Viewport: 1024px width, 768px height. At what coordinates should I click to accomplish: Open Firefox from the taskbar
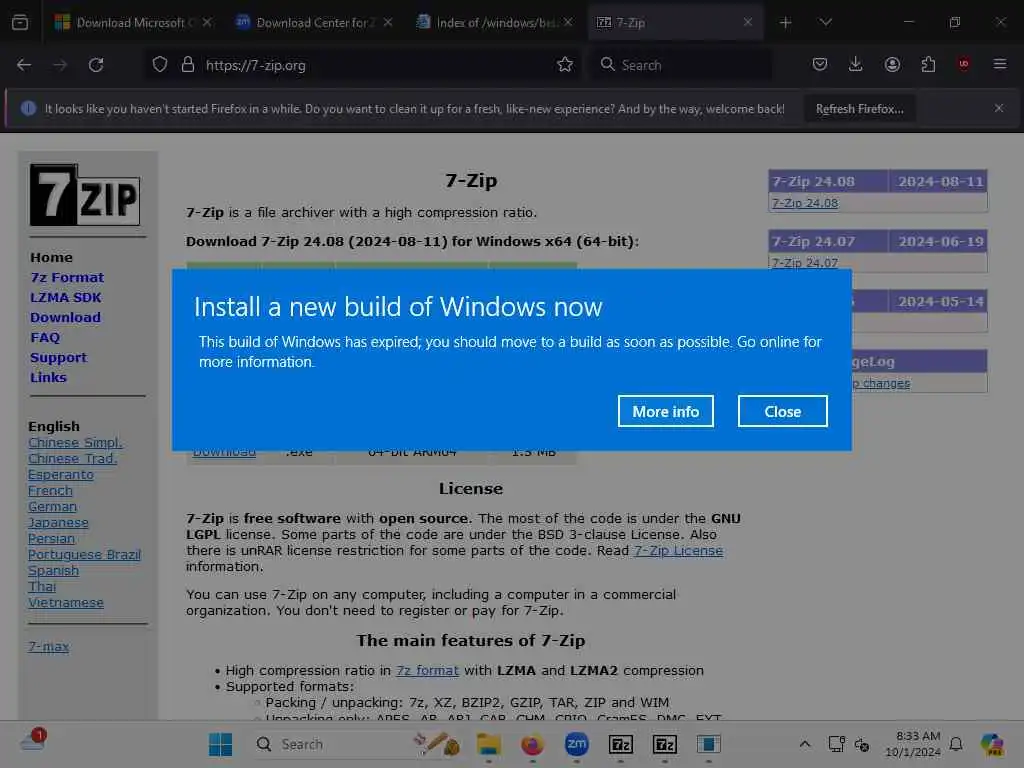(532, 744)
